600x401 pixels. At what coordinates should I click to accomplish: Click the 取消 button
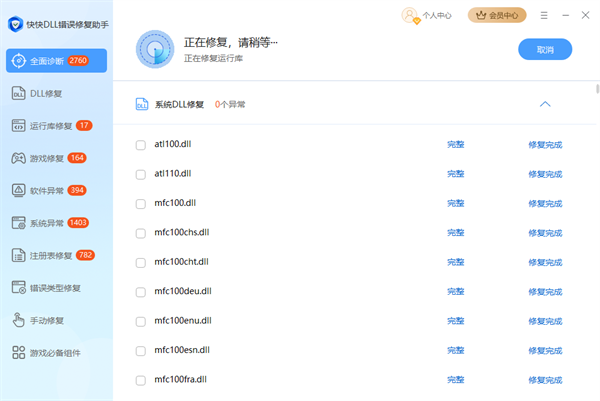click(545, 49)
